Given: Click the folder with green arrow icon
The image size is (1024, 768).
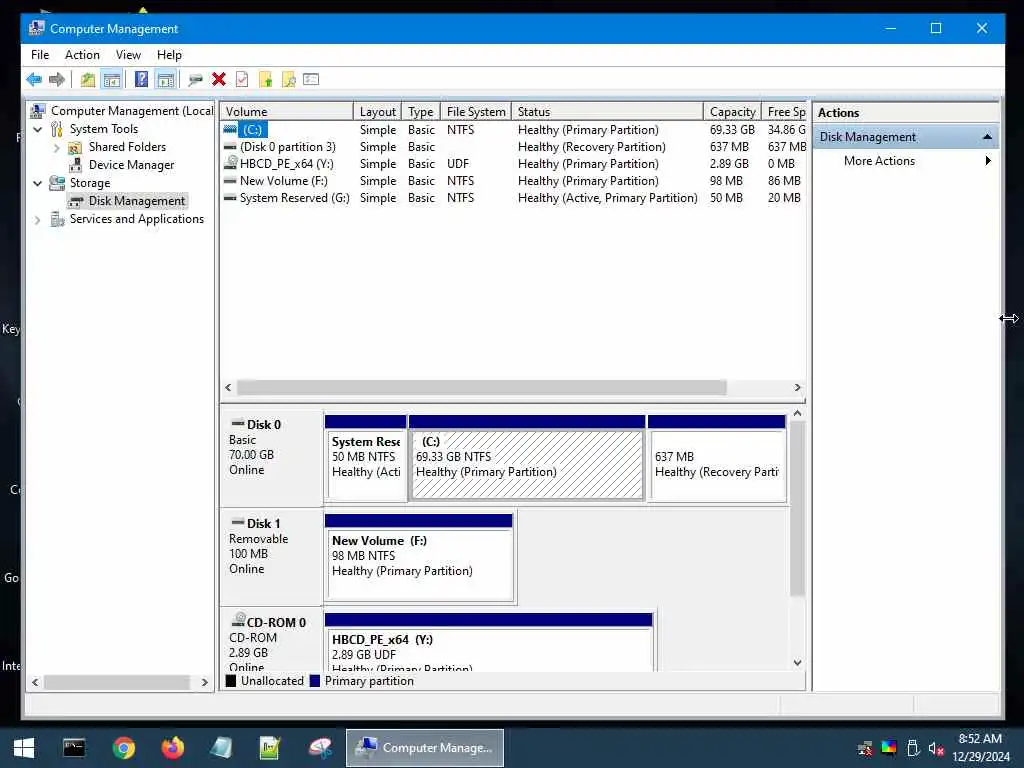Looking at the screenshot, I should point(265,80).
